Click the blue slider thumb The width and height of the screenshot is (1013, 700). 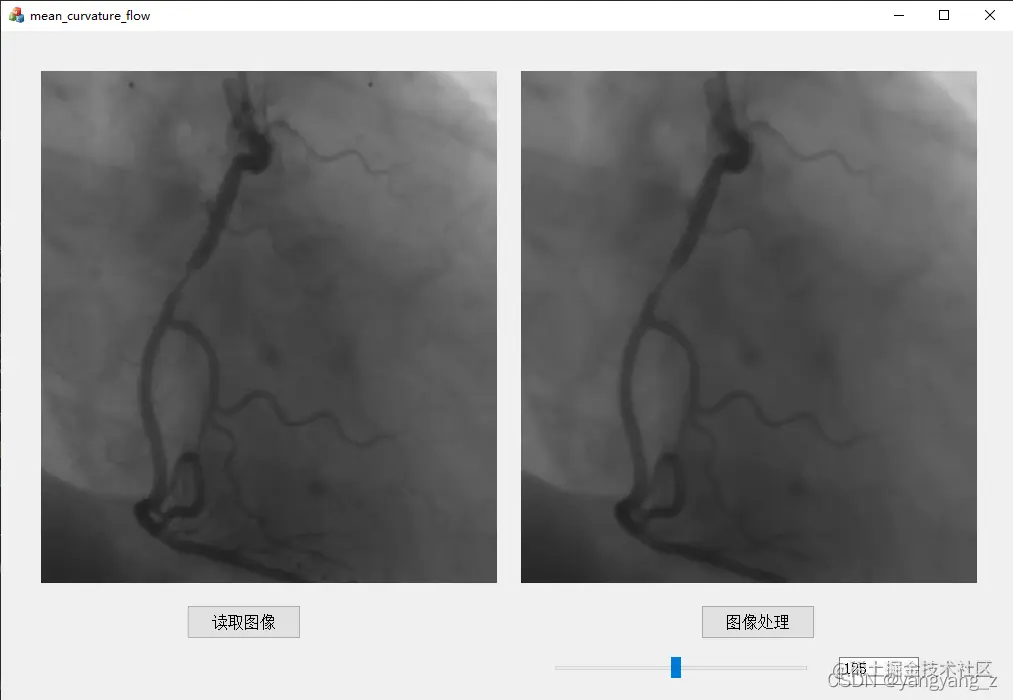[x=676, y=668]
